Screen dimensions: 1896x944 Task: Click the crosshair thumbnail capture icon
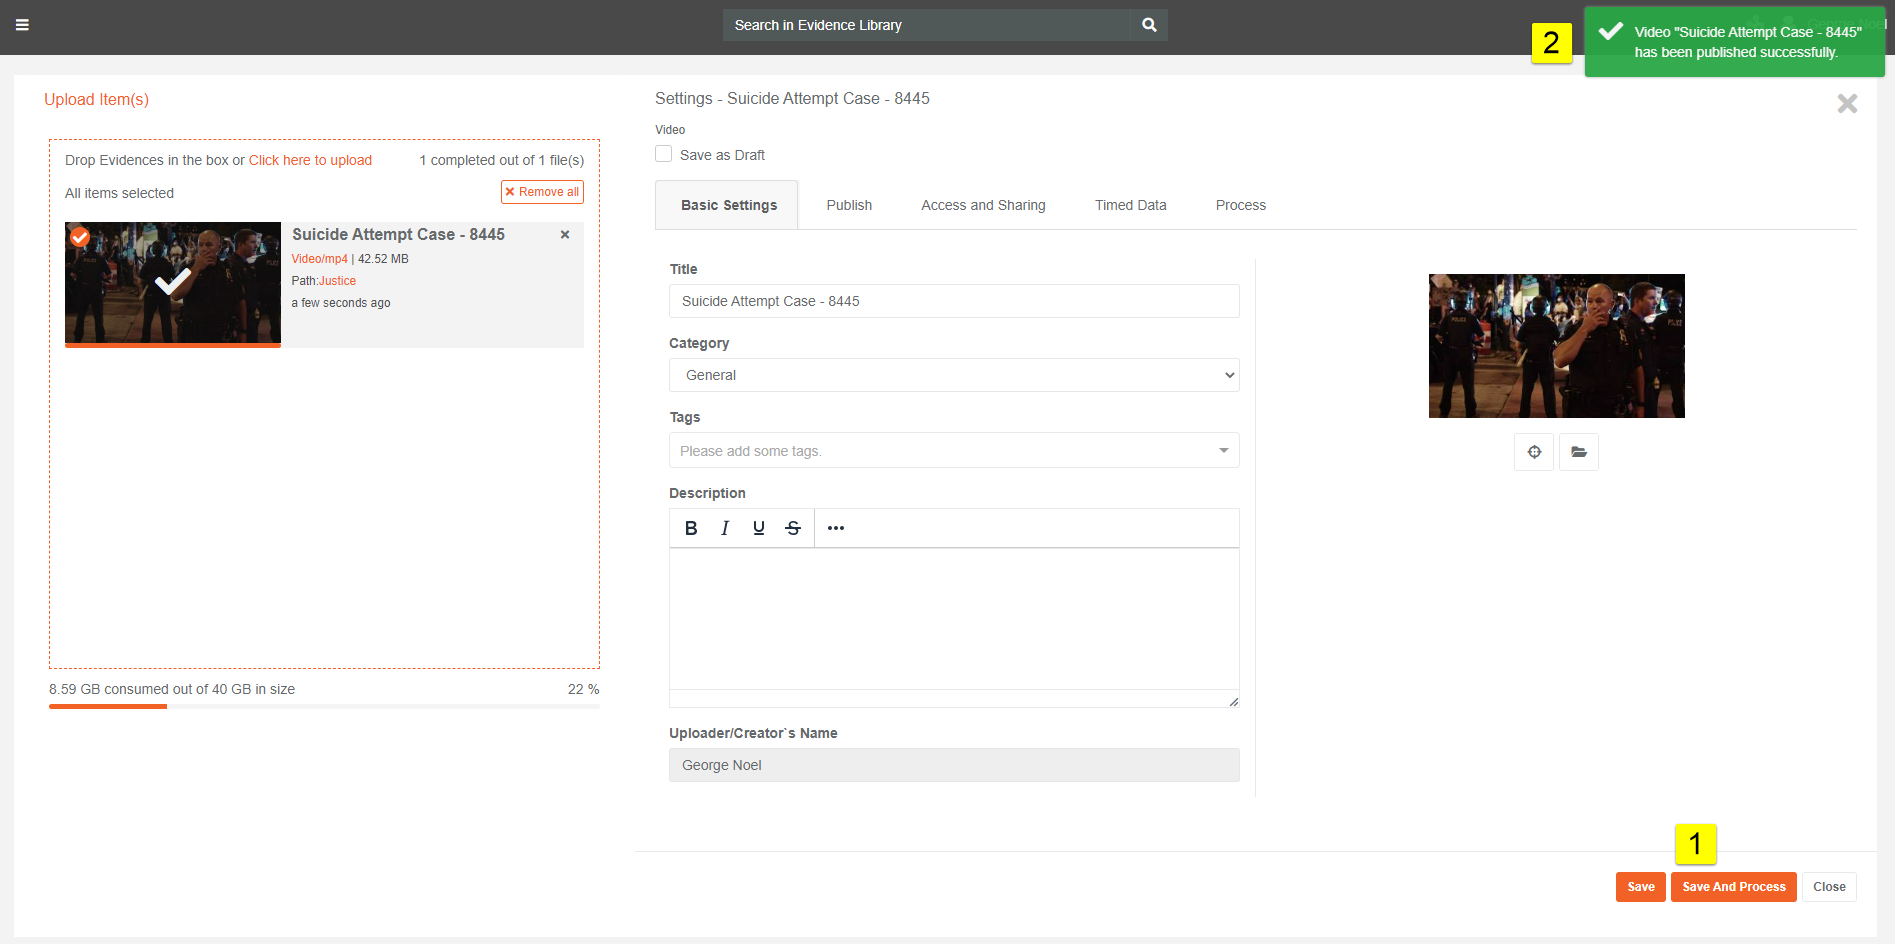1534,452
